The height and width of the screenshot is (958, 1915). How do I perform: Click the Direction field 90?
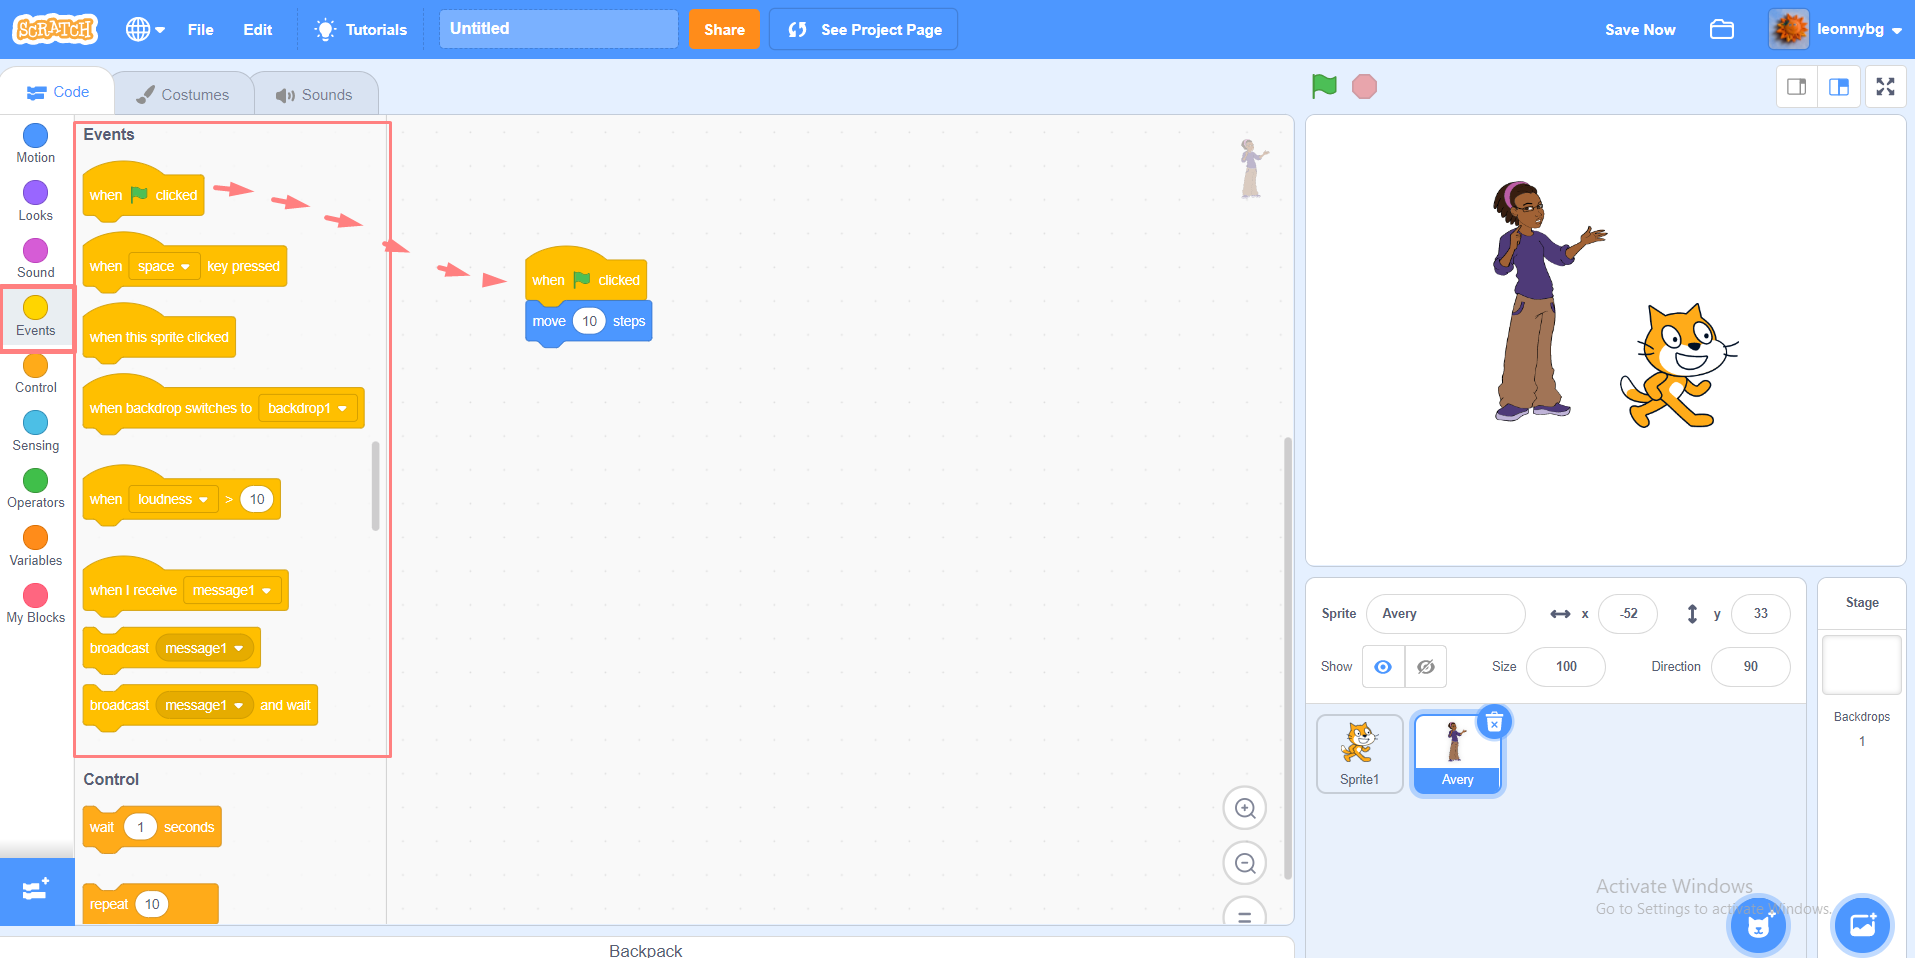(1750, 667)
